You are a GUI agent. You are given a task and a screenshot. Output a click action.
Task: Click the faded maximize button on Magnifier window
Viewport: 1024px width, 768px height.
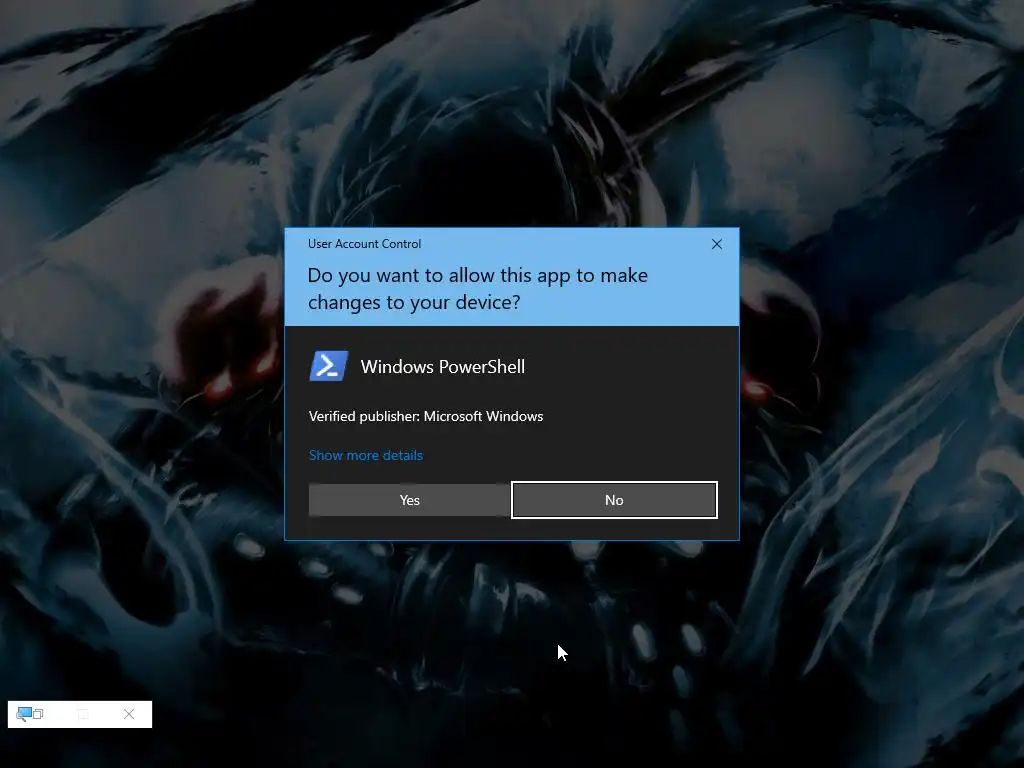(x=83, y=714)
